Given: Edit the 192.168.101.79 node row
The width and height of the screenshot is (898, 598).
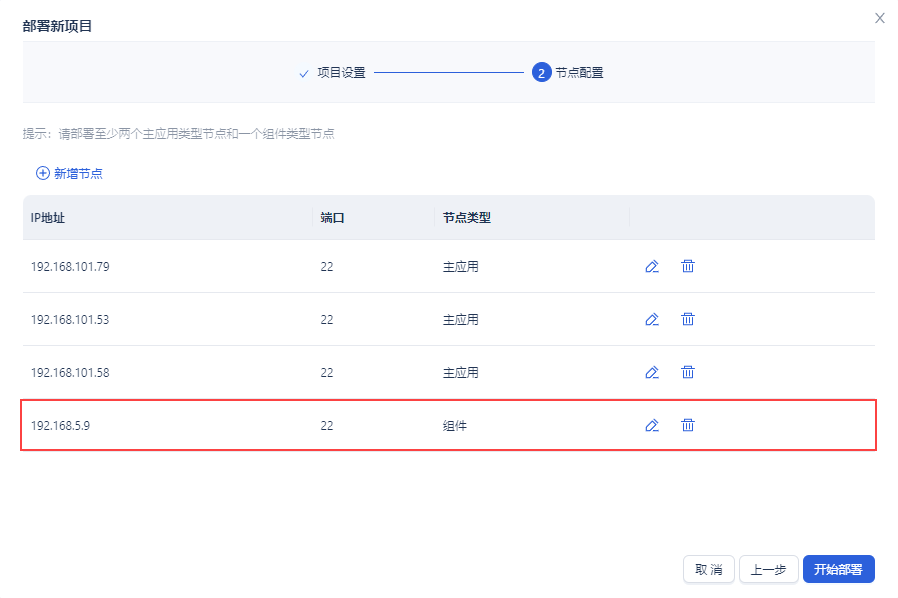Looking at the screenshot, I should (x=652, y=266).
